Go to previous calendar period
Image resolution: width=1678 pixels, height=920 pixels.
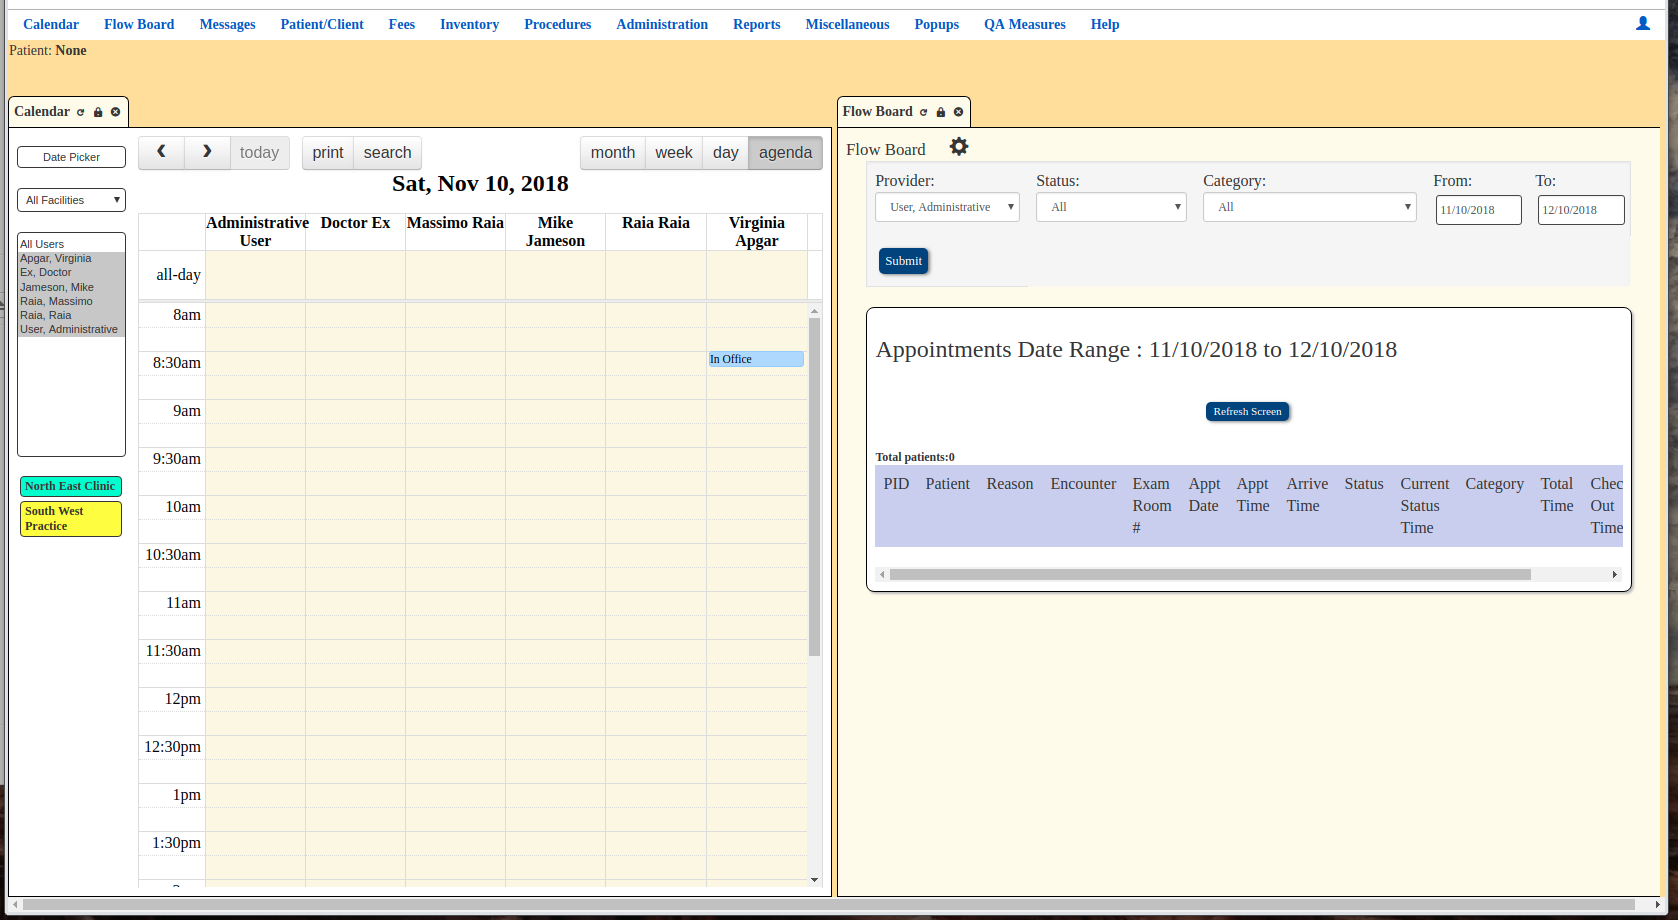[x=161, y=152]
